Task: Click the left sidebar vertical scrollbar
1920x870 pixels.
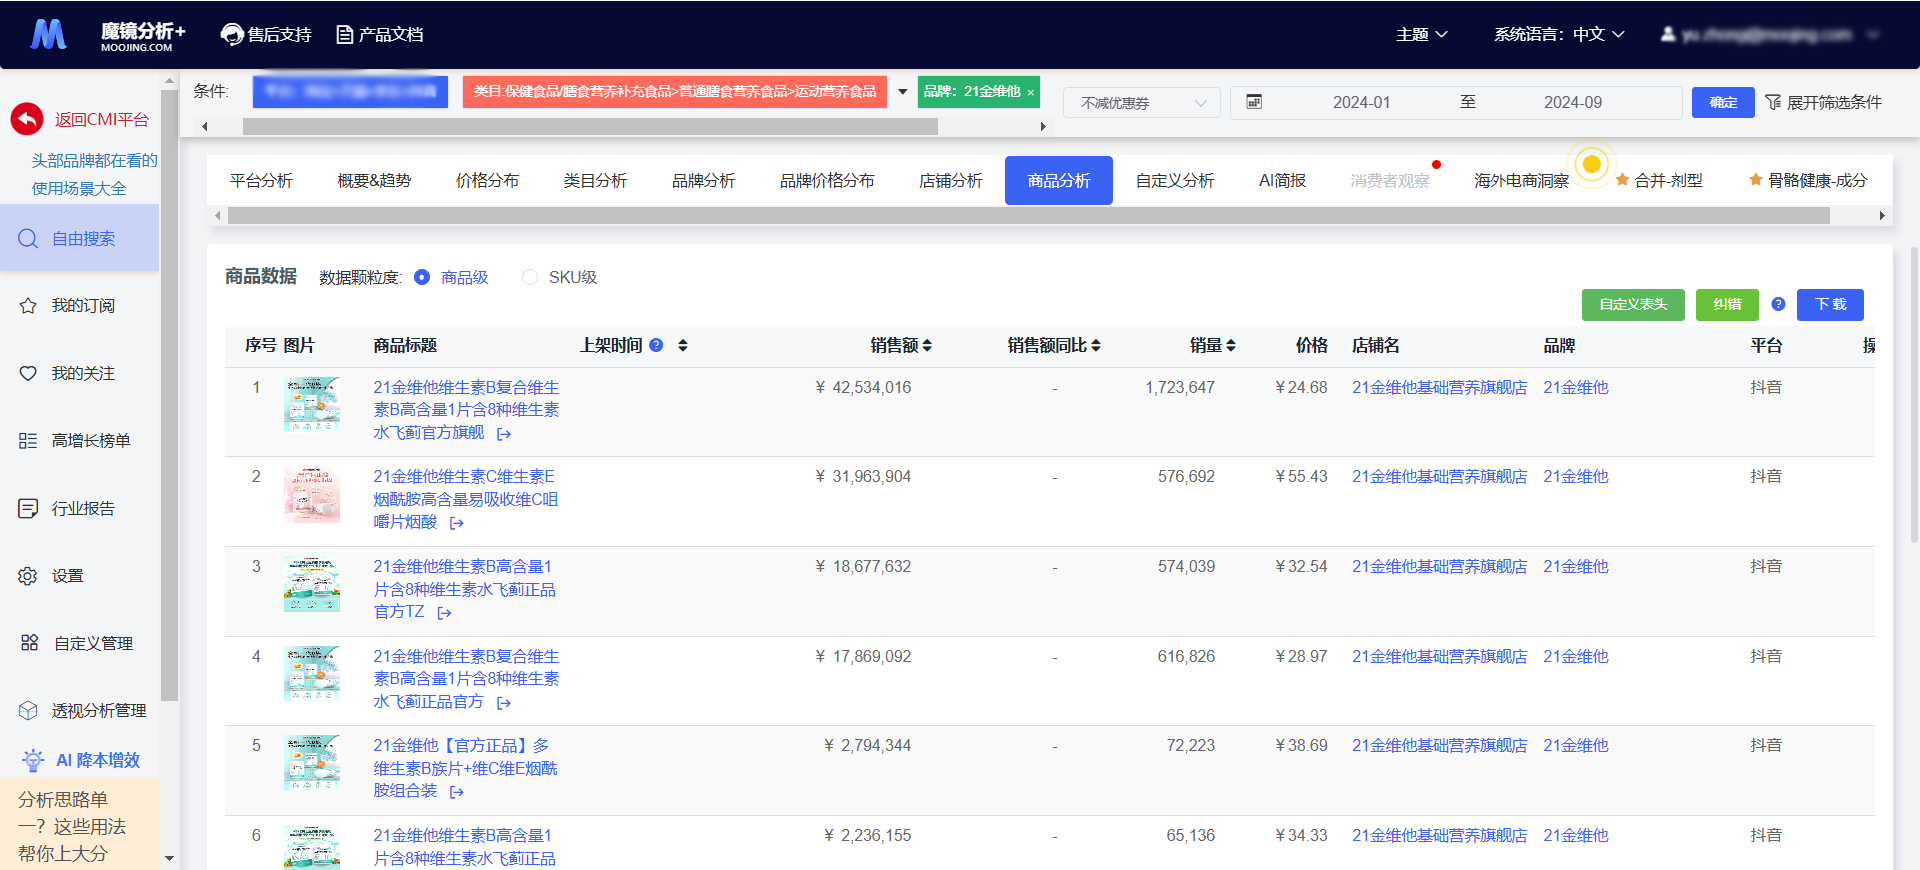Action: coord(169,395)
